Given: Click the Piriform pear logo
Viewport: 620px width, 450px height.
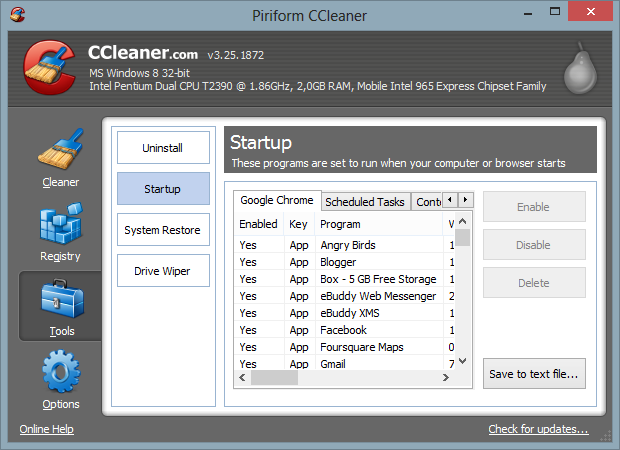Looking at the screenshot, I should (x=580, y=69).
